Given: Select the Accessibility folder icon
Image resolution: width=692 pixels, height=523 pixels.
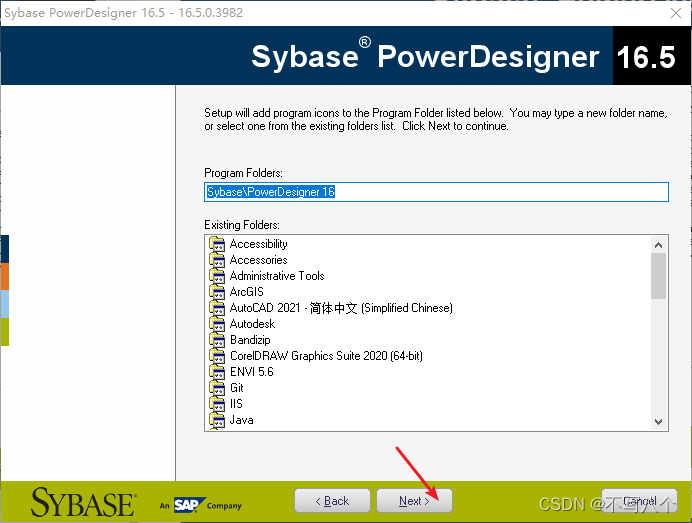Looking at the screenshot, I should click(217, 244).
